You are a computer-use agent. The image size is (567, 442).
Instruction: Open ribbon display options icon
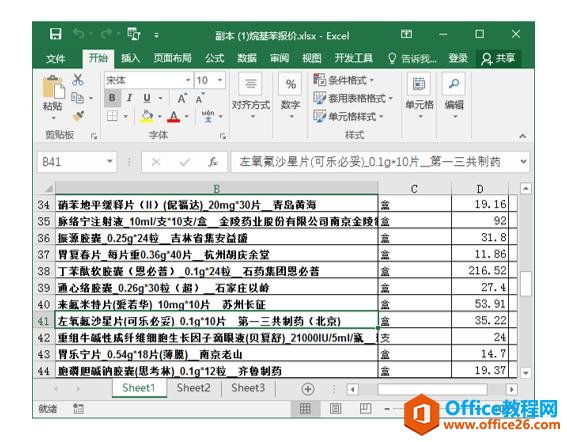[406, 34]
